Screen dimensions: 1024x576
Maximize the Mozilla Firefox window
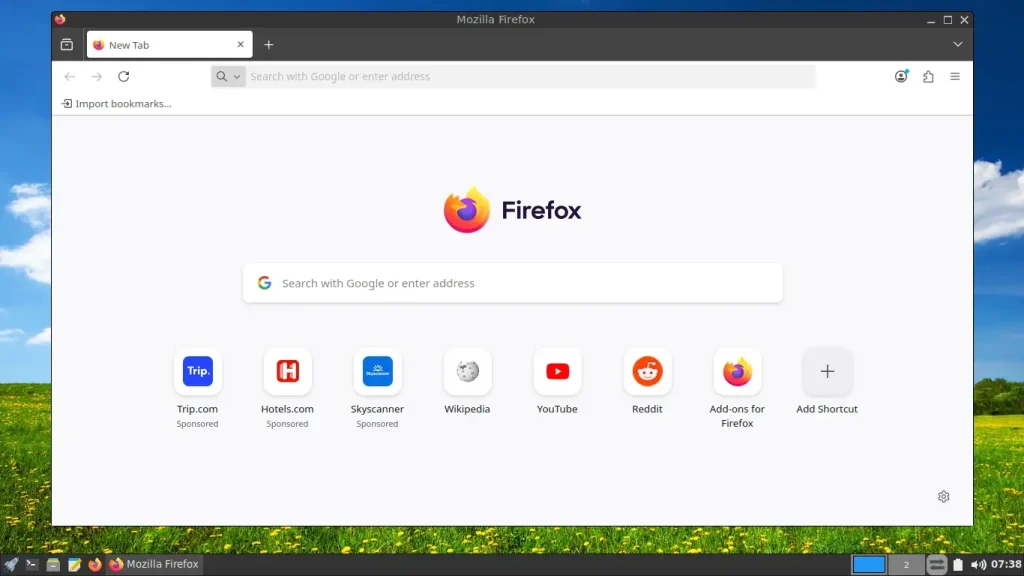[948, 20]
